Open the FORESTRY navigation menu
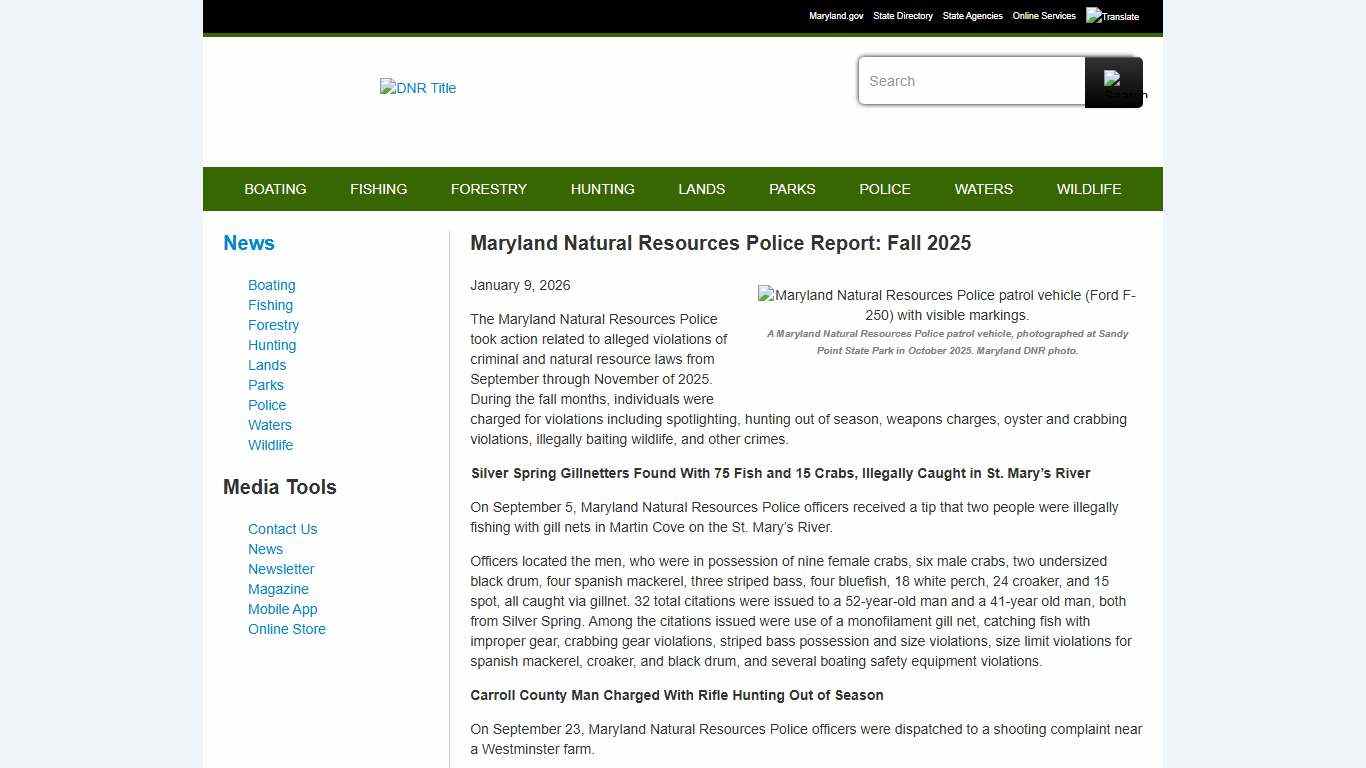The width and height of the screenshot is (1366, 768). 489,189
